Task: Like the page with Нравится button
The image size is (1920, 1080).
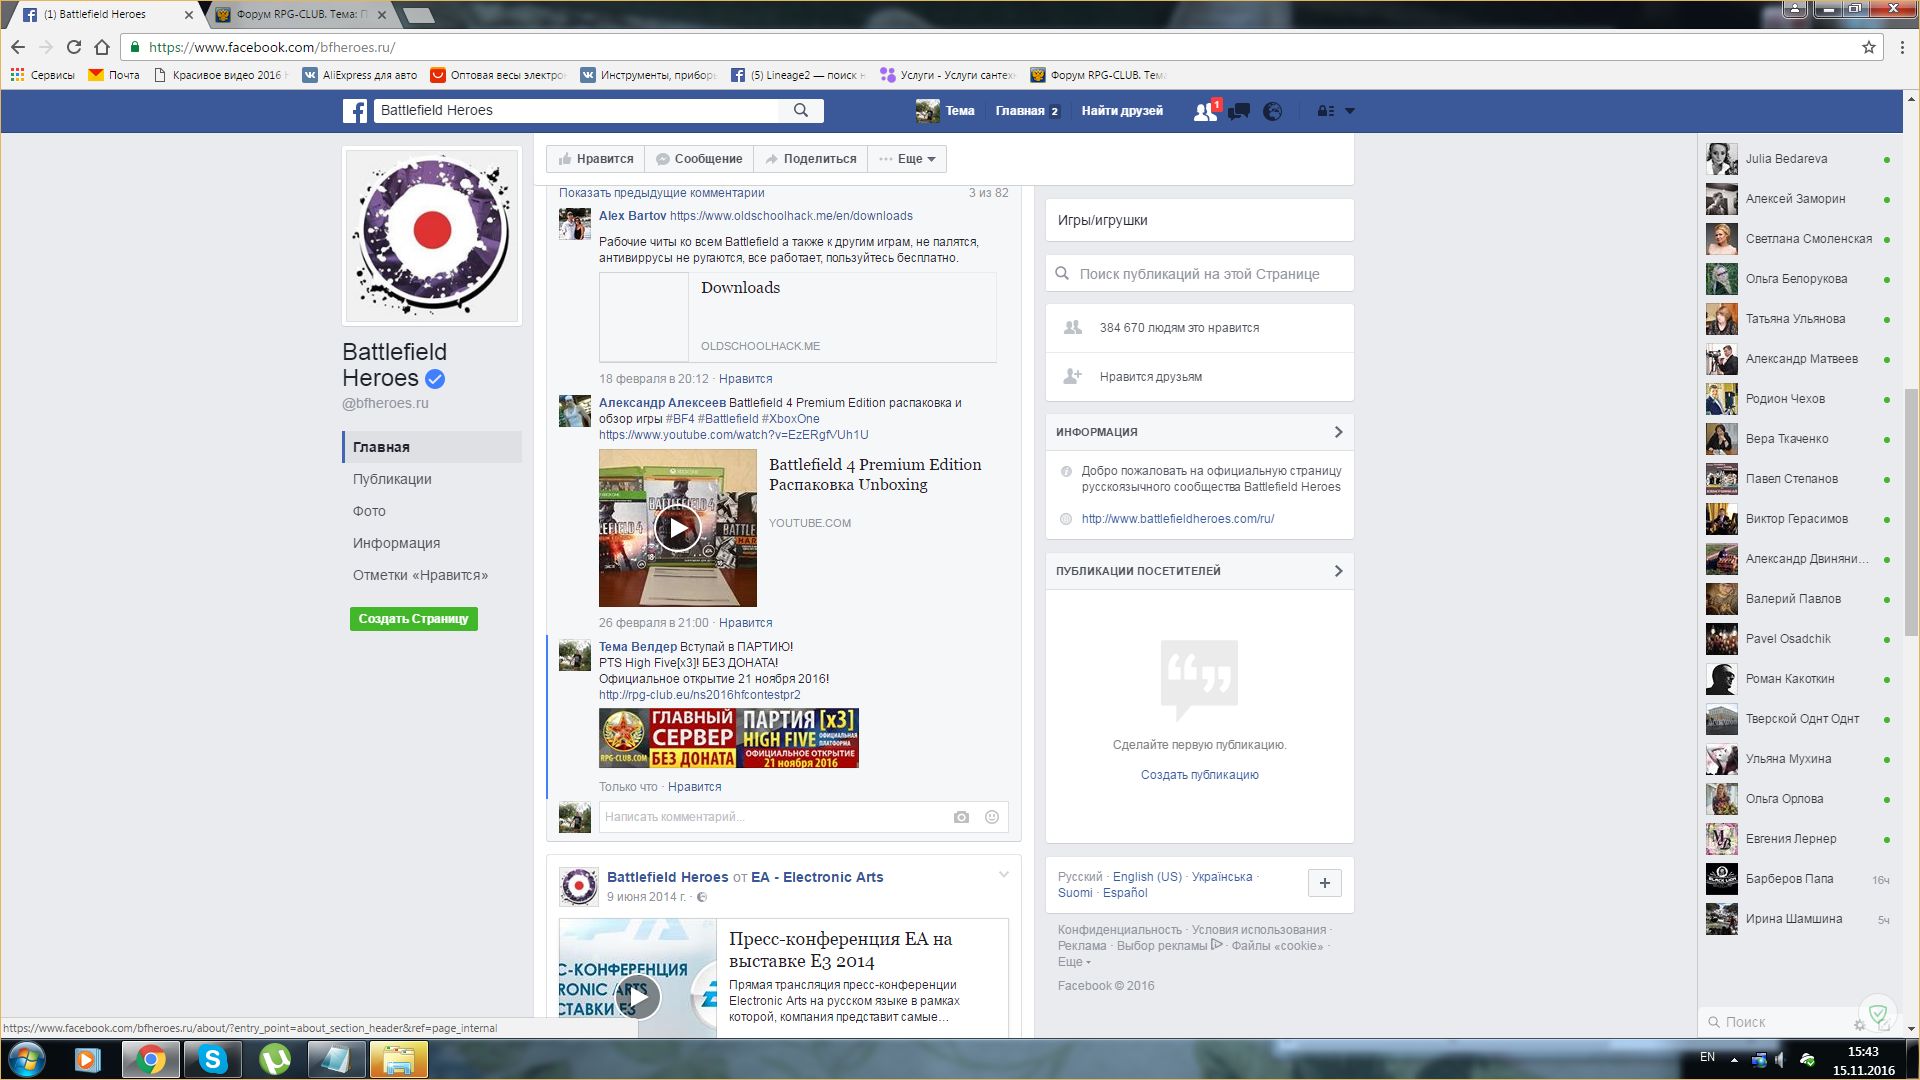Action: coord(596,159)
